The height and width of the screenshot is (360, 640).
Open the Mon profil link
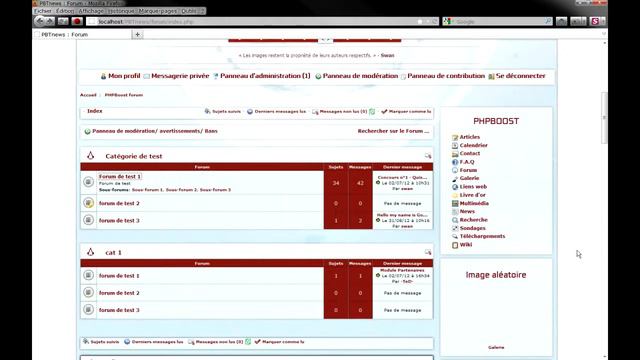[124, 76]
